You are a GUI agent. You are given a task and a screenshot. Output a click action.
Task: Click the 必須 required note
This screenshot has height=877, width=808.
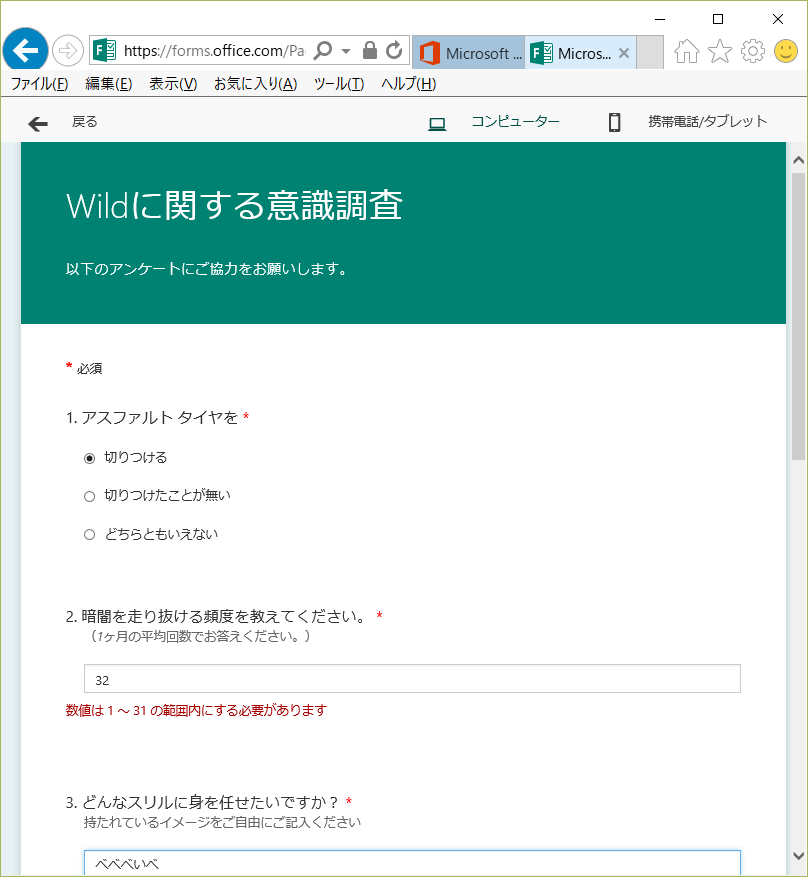[x=89, y=369]
